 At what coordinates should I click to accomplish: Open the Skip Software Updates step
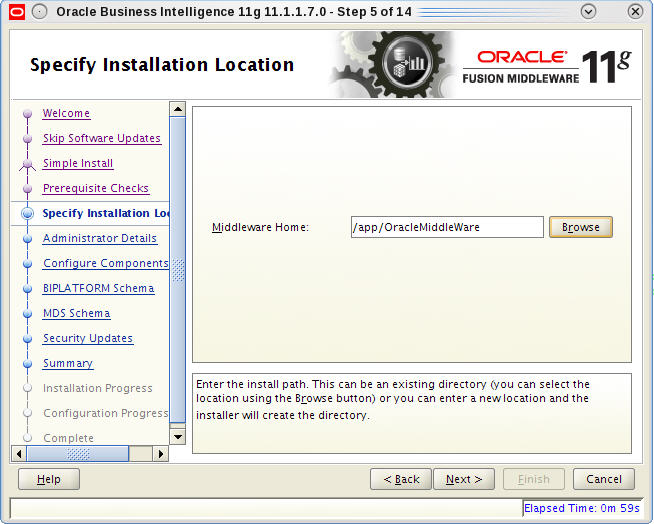tap(102, 138)
